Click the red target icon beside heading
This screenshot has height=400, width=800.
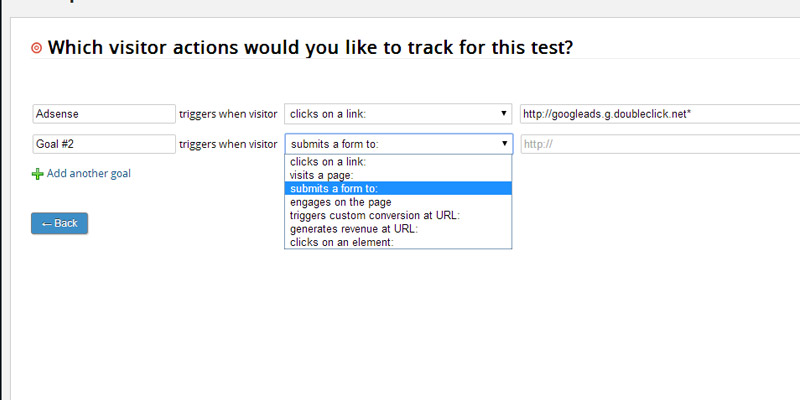coord(37,48)
